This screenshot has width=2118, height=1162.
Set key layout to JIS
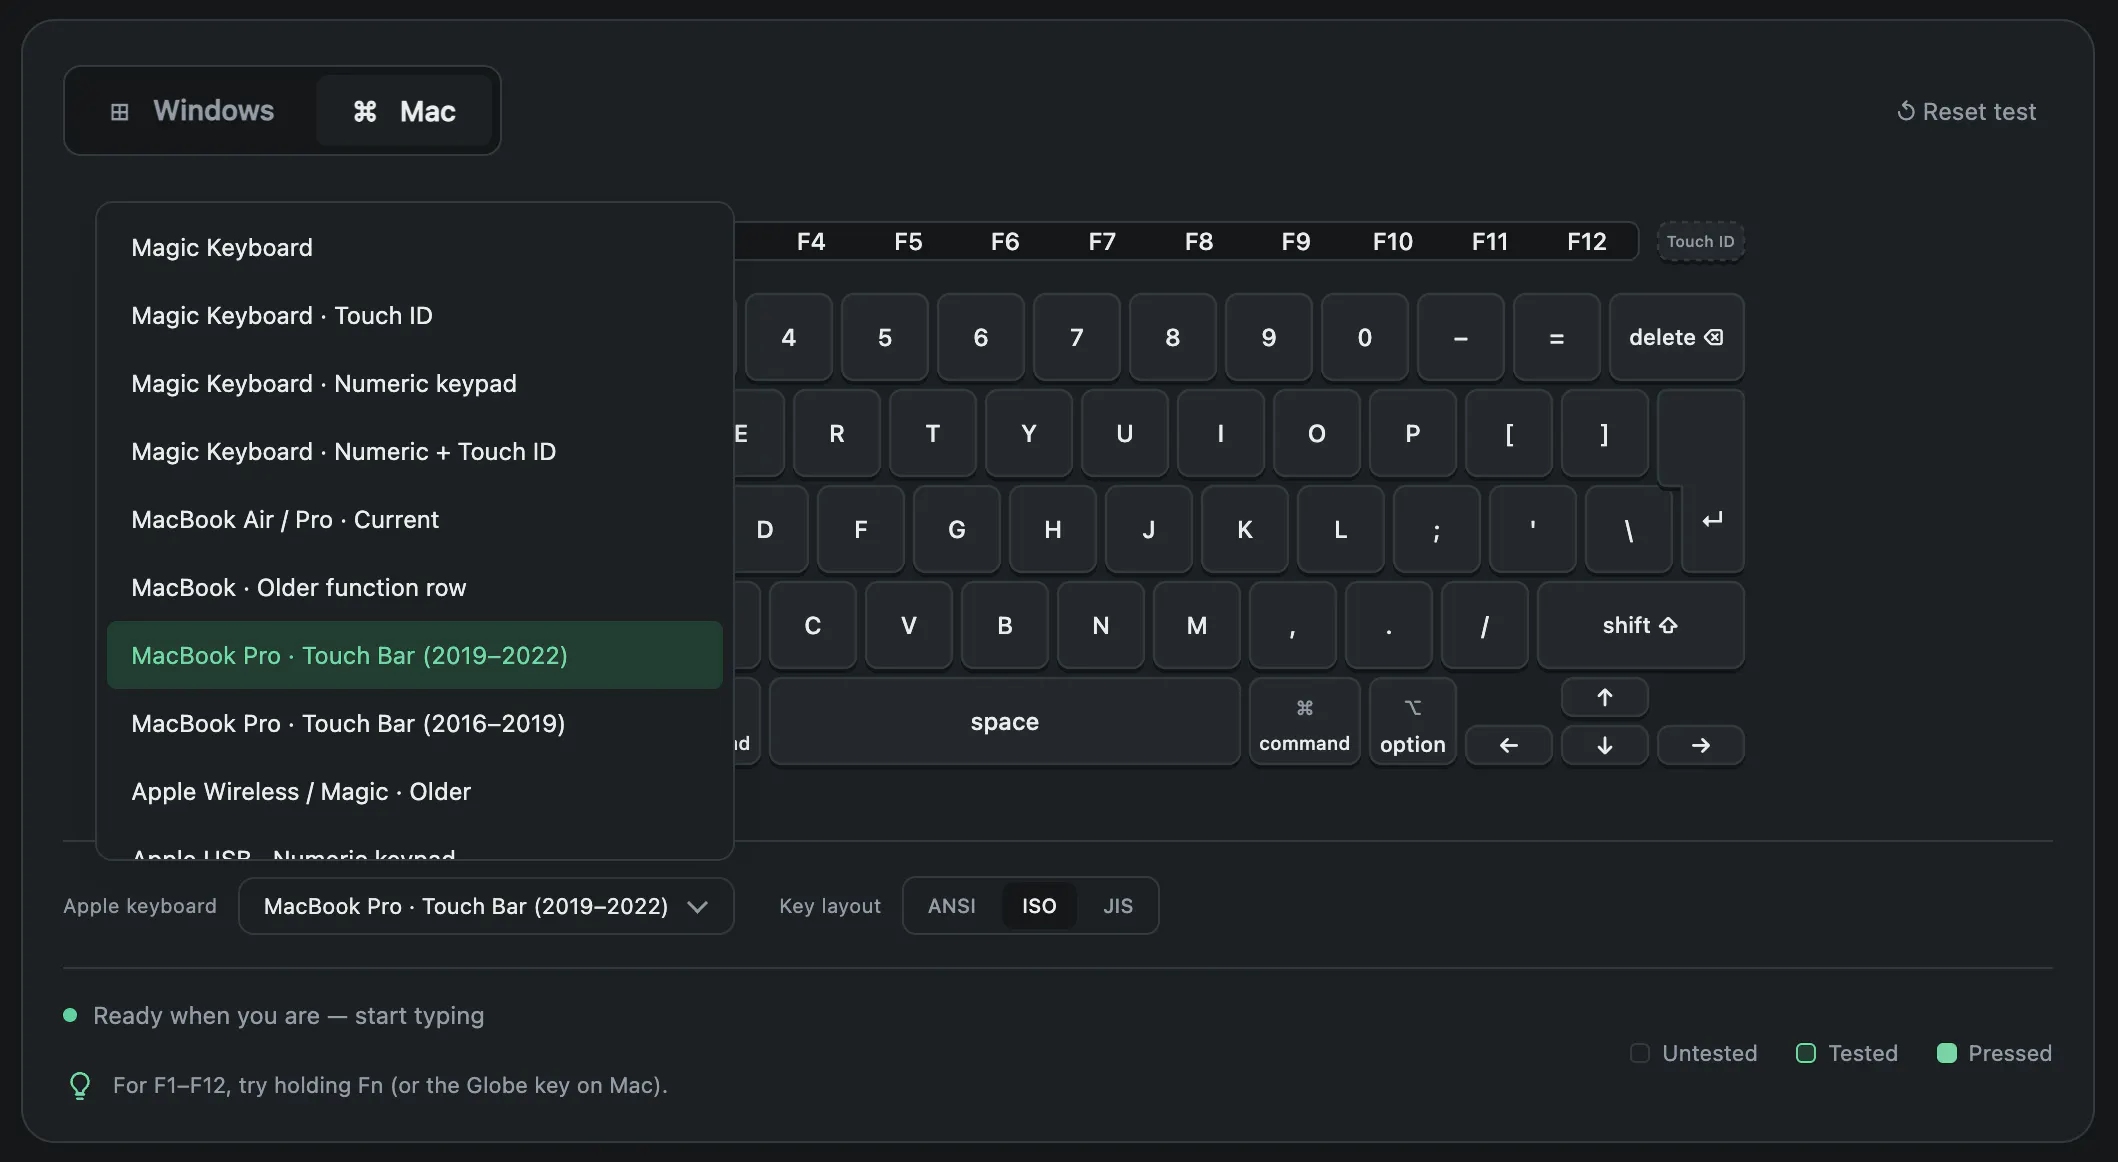click(1118, 906)
